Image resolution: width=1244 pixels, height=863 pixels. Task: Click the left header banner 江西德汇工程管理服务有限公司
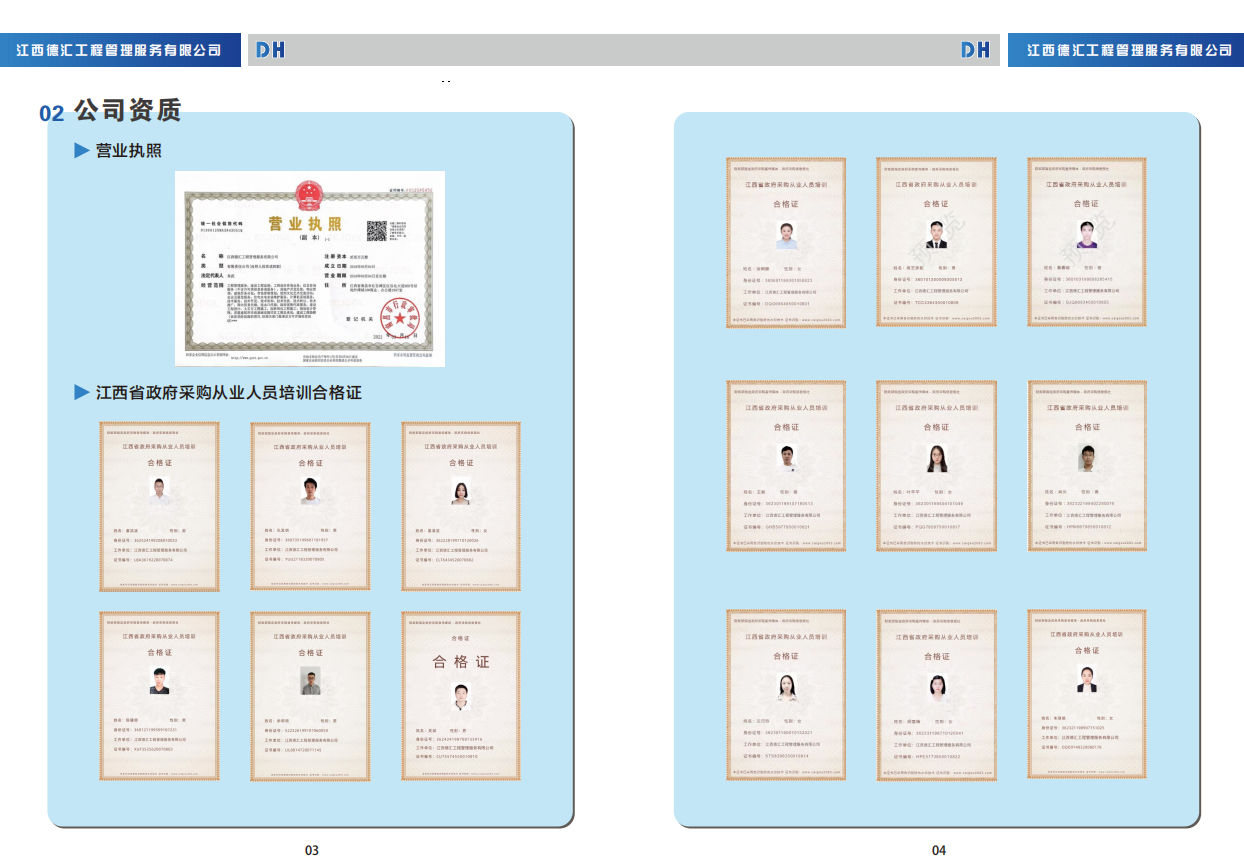(120, 50)
